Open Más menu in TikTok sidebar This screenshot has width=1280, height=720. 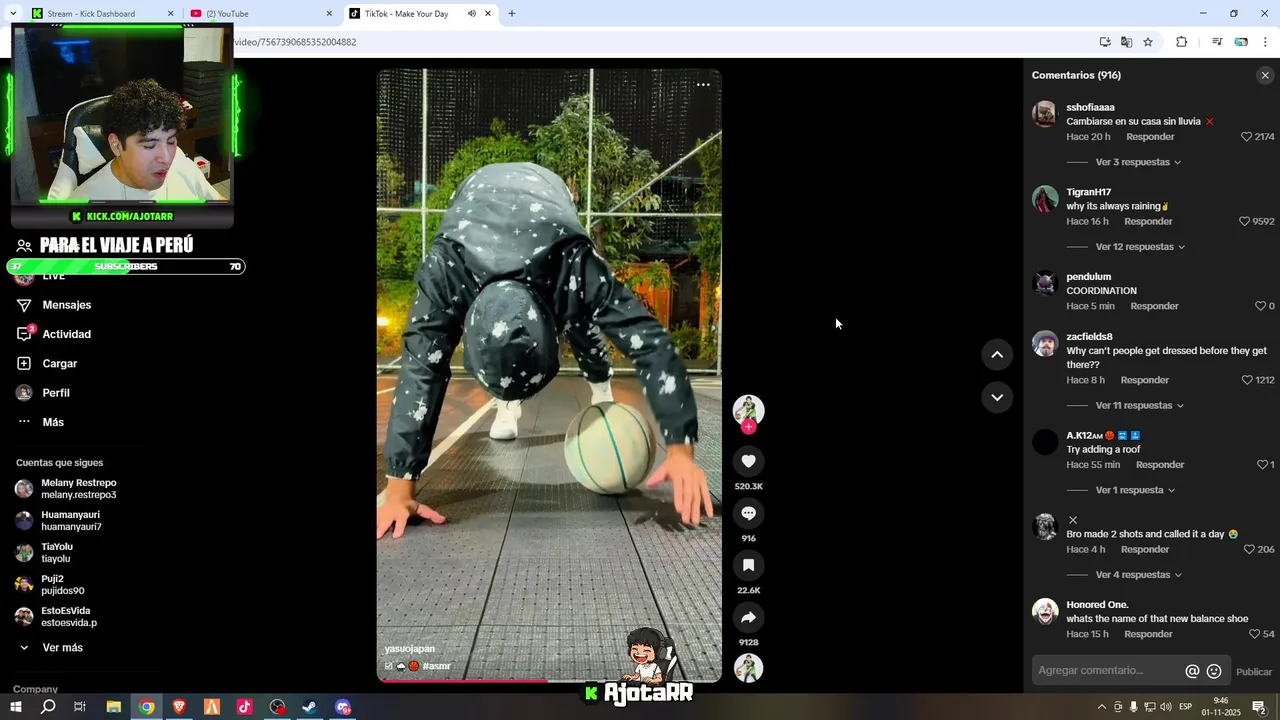pyautogui.click(x=52, y=422)
